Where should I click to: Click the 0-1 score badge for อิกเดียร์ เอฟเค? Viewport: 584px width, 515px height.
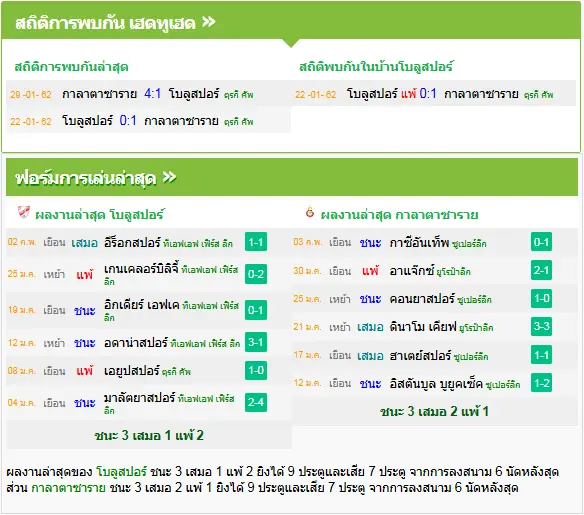pyautogui.click(x=256, y=310)
